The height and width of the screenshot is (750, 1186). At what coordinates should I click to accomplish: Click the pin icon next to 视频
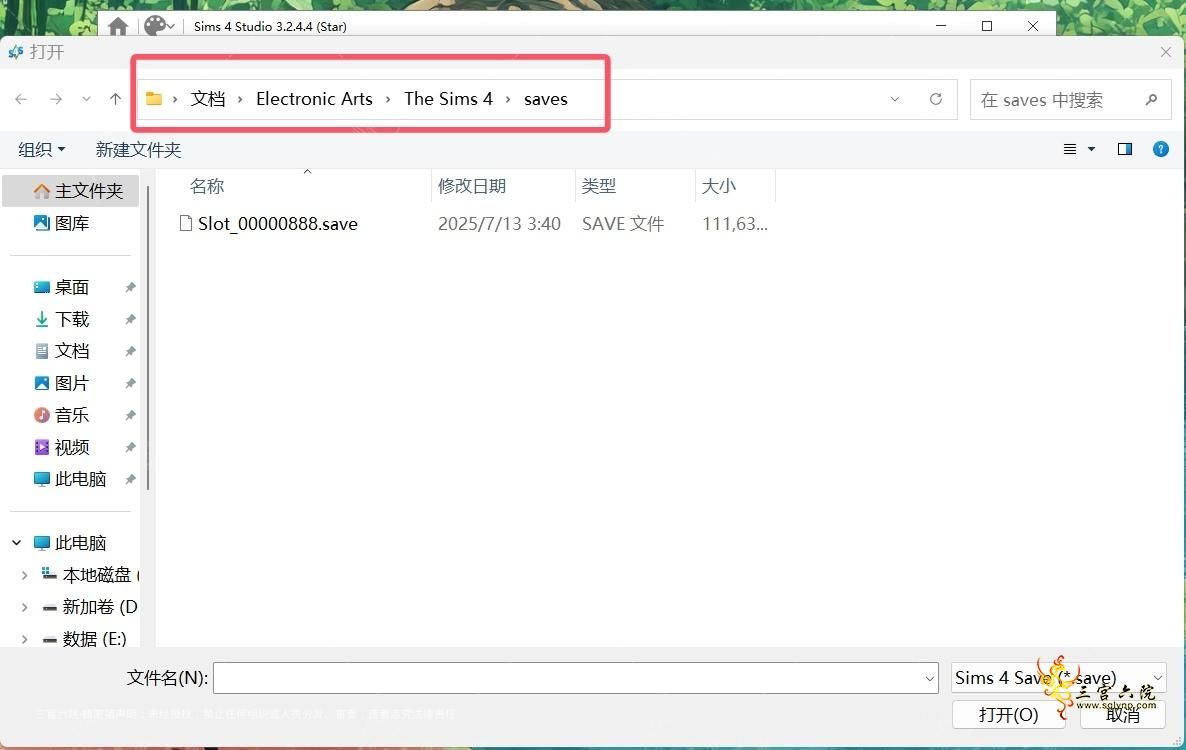130,447
